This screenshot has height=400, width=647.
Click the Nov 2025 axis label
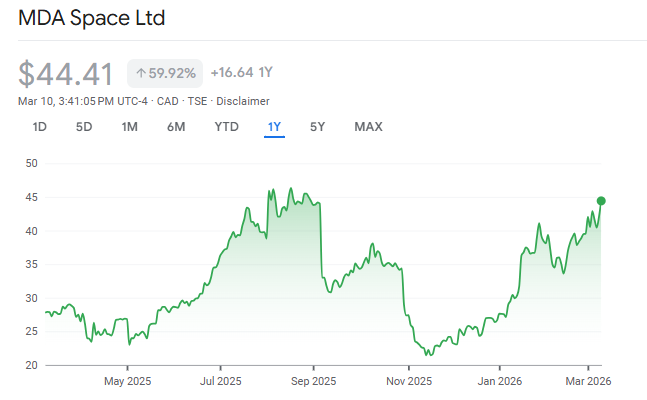pyautogui.click(x=409, y=381)
